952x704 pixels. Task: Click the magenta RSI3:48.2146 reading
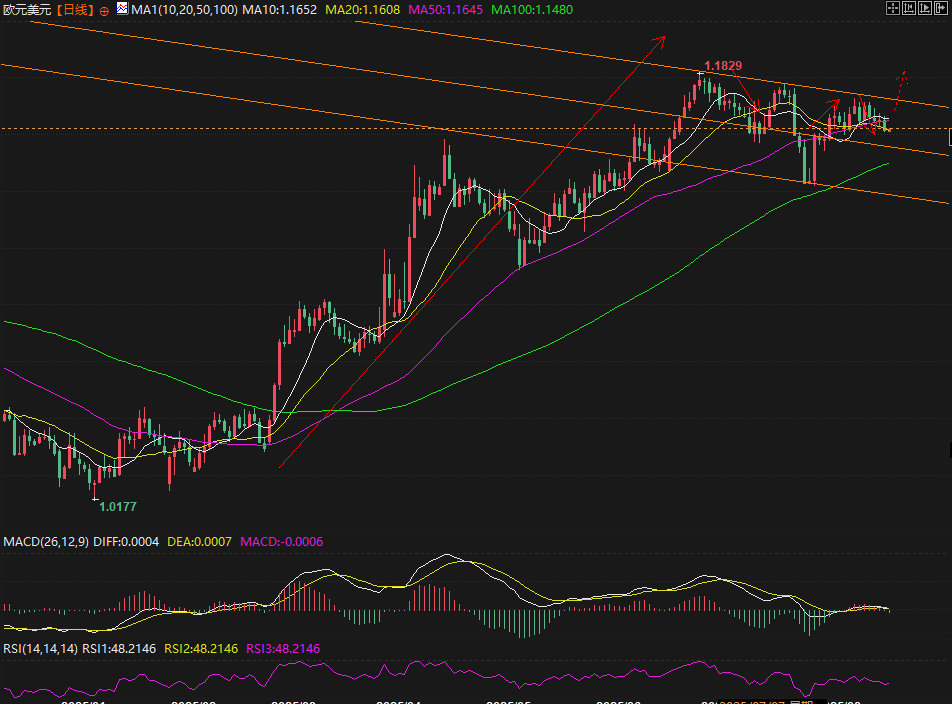pos(283,649)
